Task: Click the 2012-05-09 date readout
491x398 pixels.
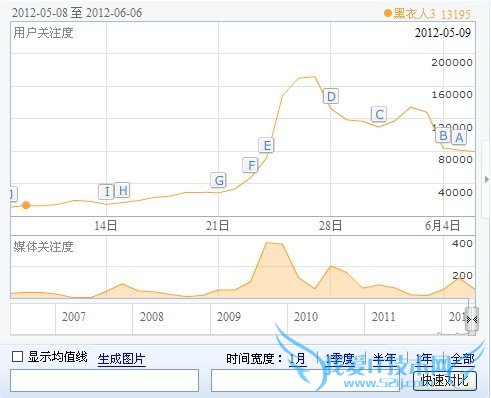Action: point(443,33)
